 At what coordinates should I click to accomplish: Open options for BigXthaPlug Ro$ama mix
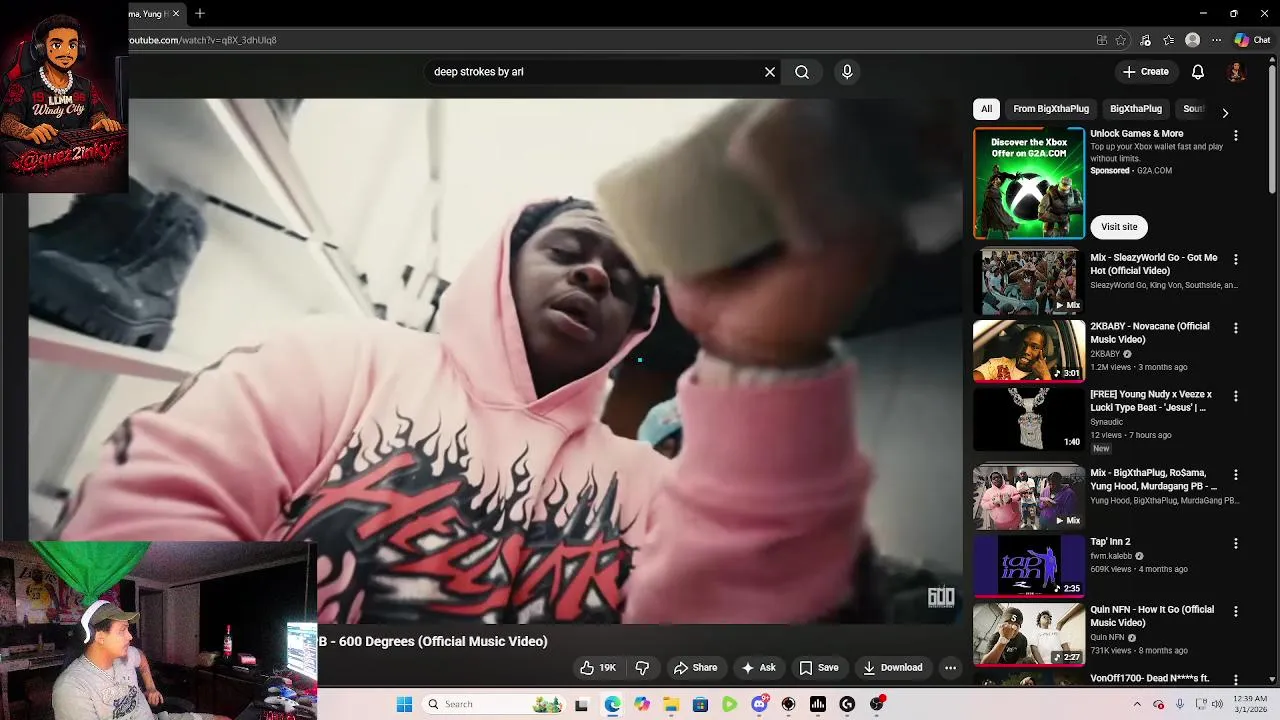coord(1236,475)
